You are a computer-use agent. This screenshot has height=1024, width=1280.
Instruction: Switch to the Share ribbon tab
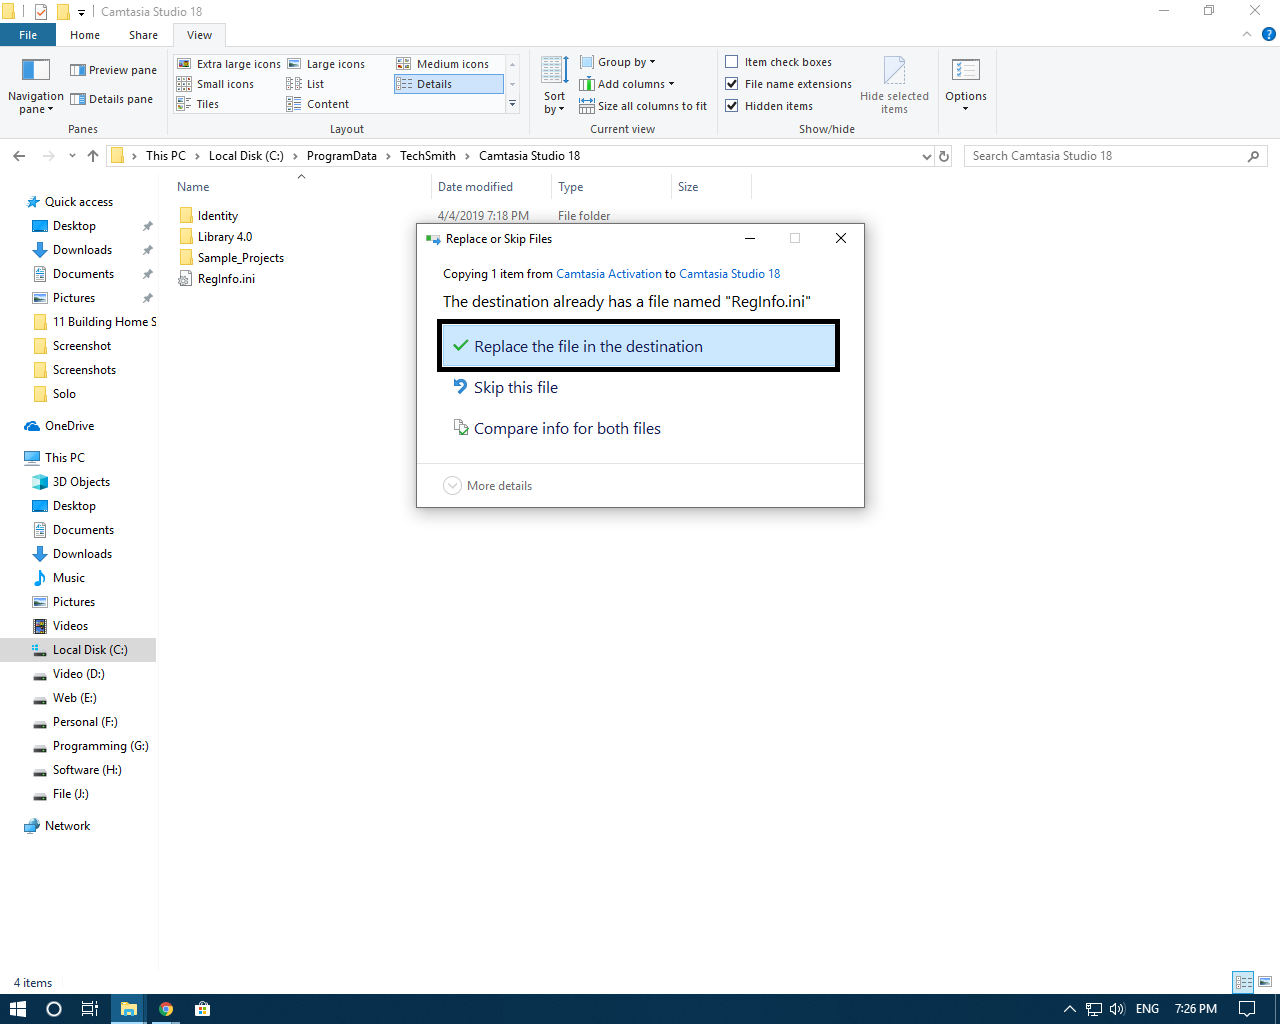point(143,35)
